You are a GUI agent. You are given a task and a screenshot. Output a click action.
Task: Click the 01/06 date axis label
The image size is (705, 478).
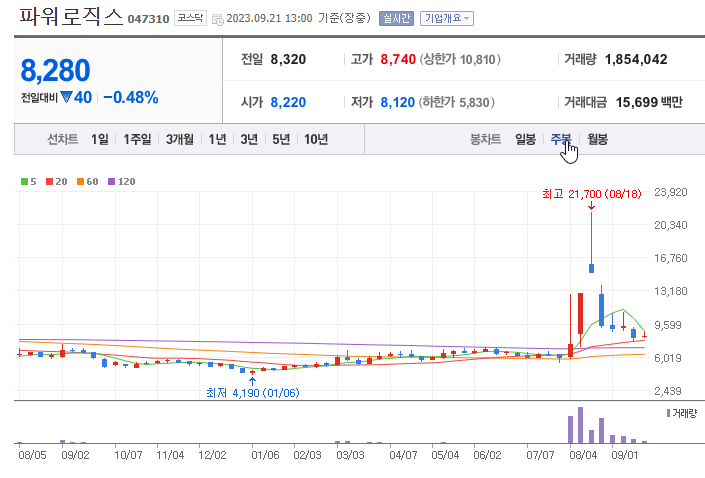265,455
